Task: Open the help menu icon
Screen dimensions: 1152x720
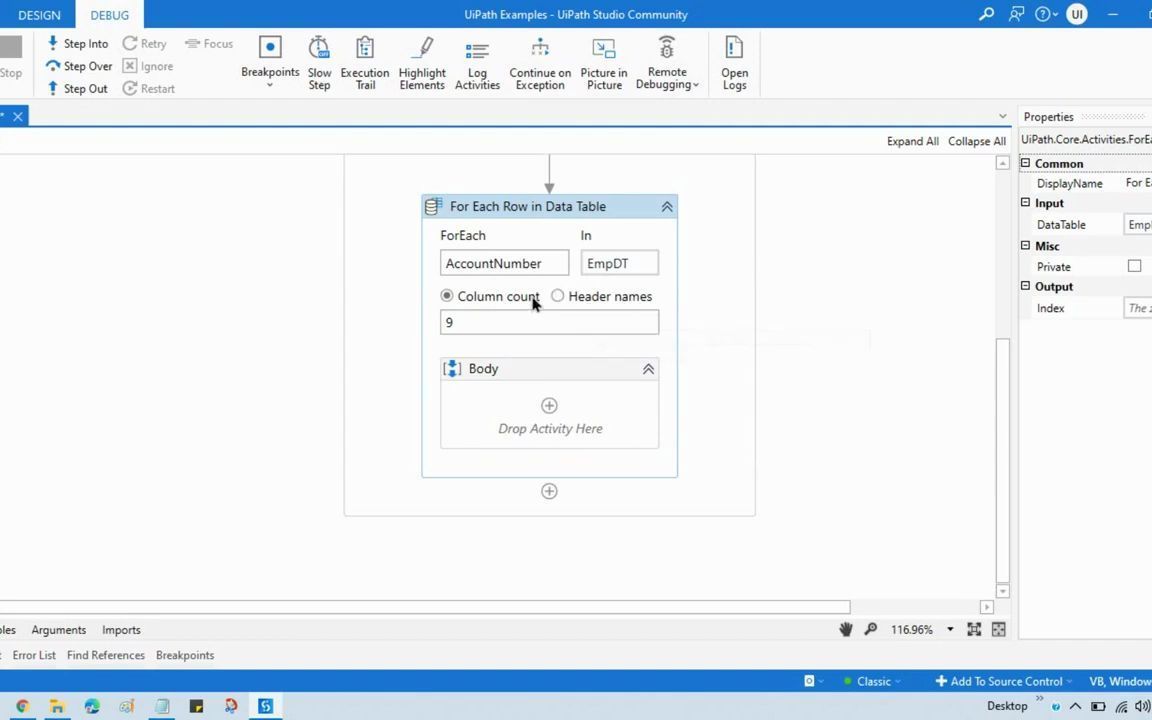Action: pyautogui.click(x=1045, y=14)
